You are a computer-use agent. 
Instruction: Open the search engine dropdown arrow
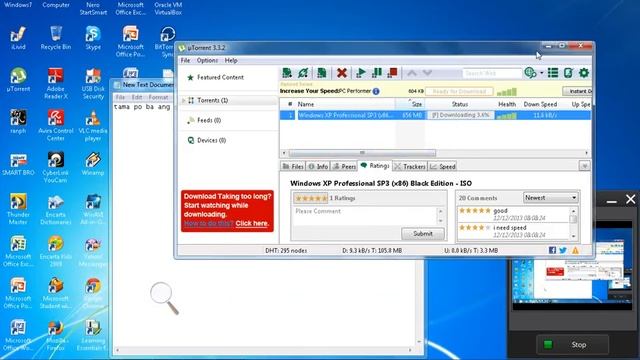tap(542, 73)
